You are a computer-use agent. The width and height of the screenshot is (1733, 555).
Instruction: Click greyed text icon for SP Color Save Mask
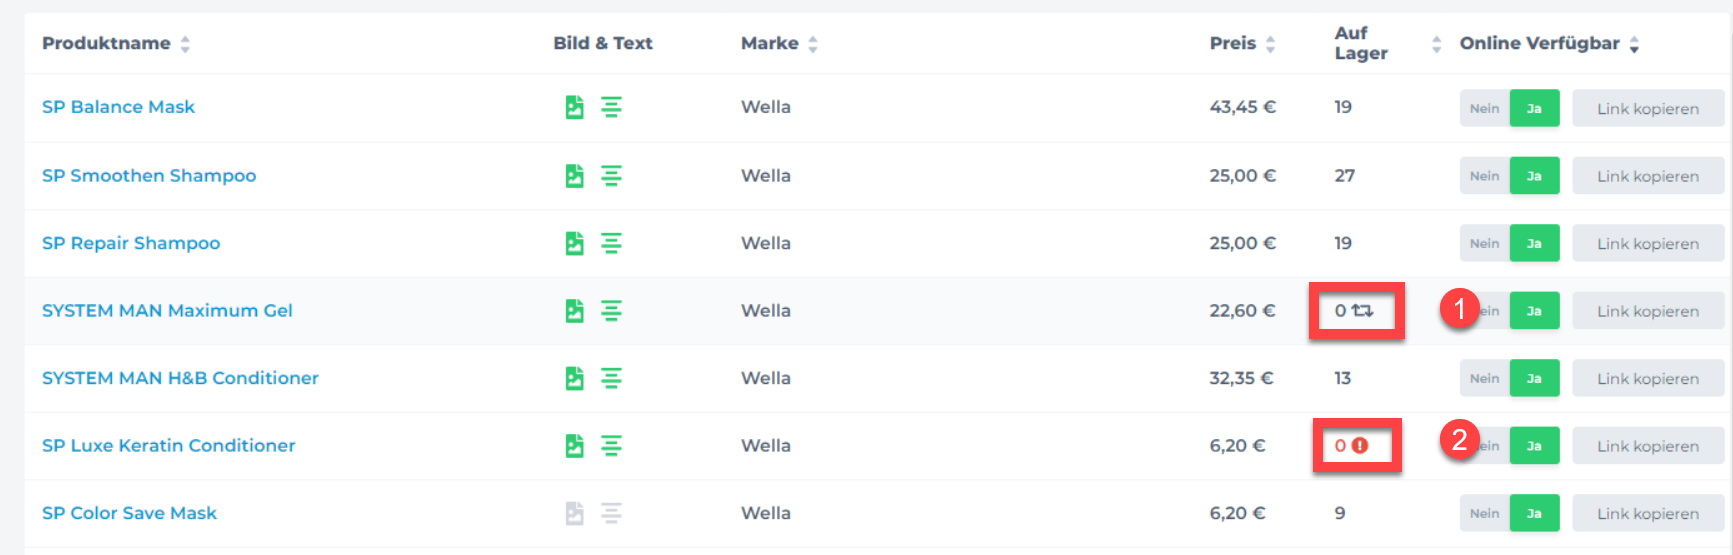click(x=611, y=513)
